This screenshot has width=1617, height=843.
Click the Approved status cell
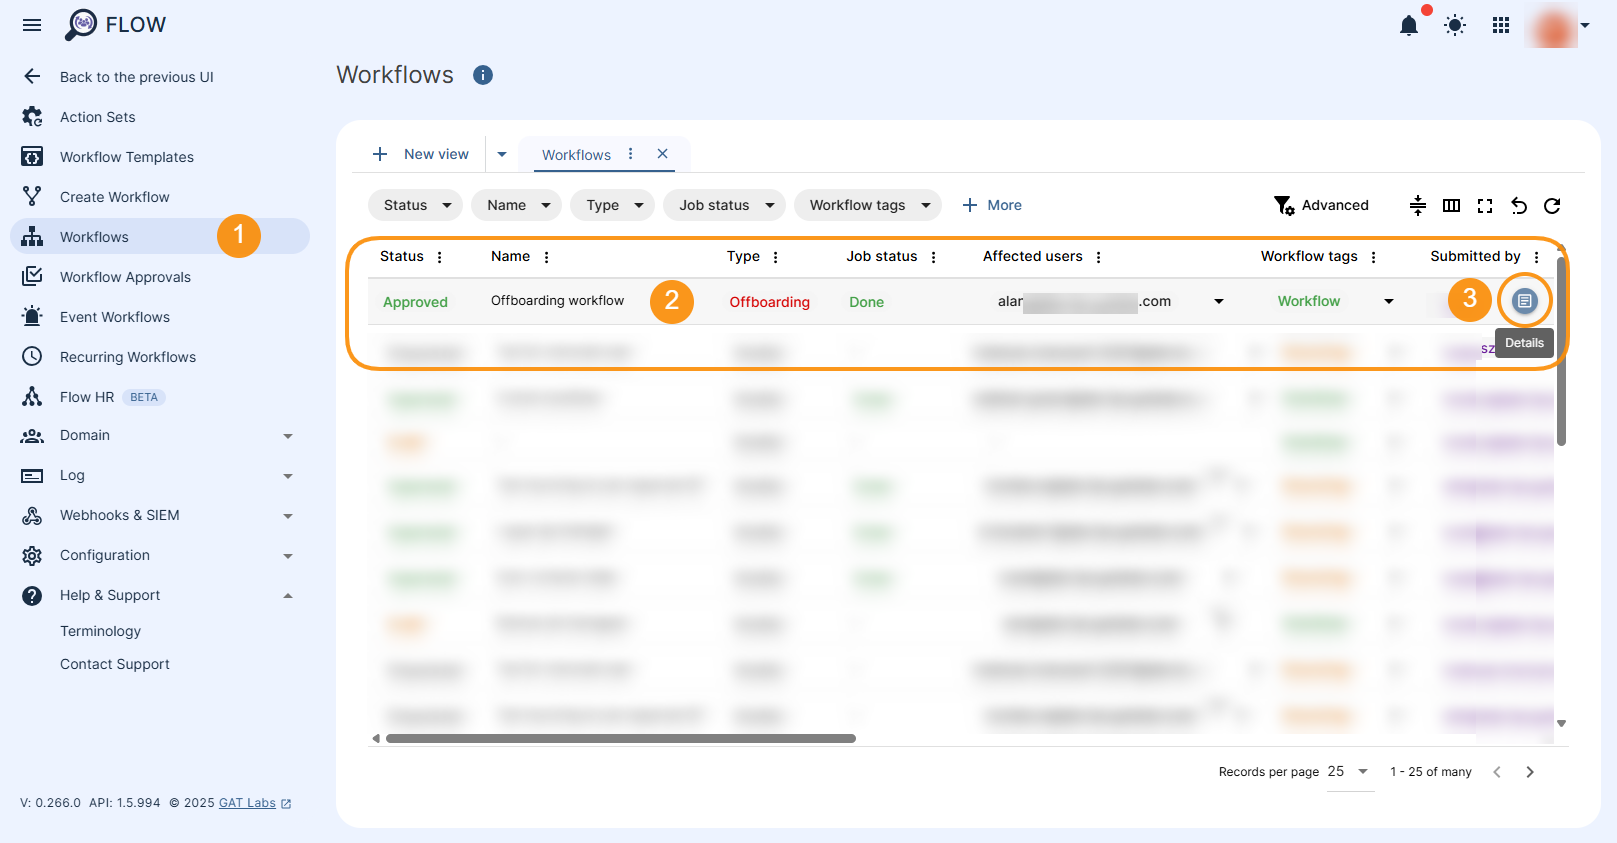415,302
